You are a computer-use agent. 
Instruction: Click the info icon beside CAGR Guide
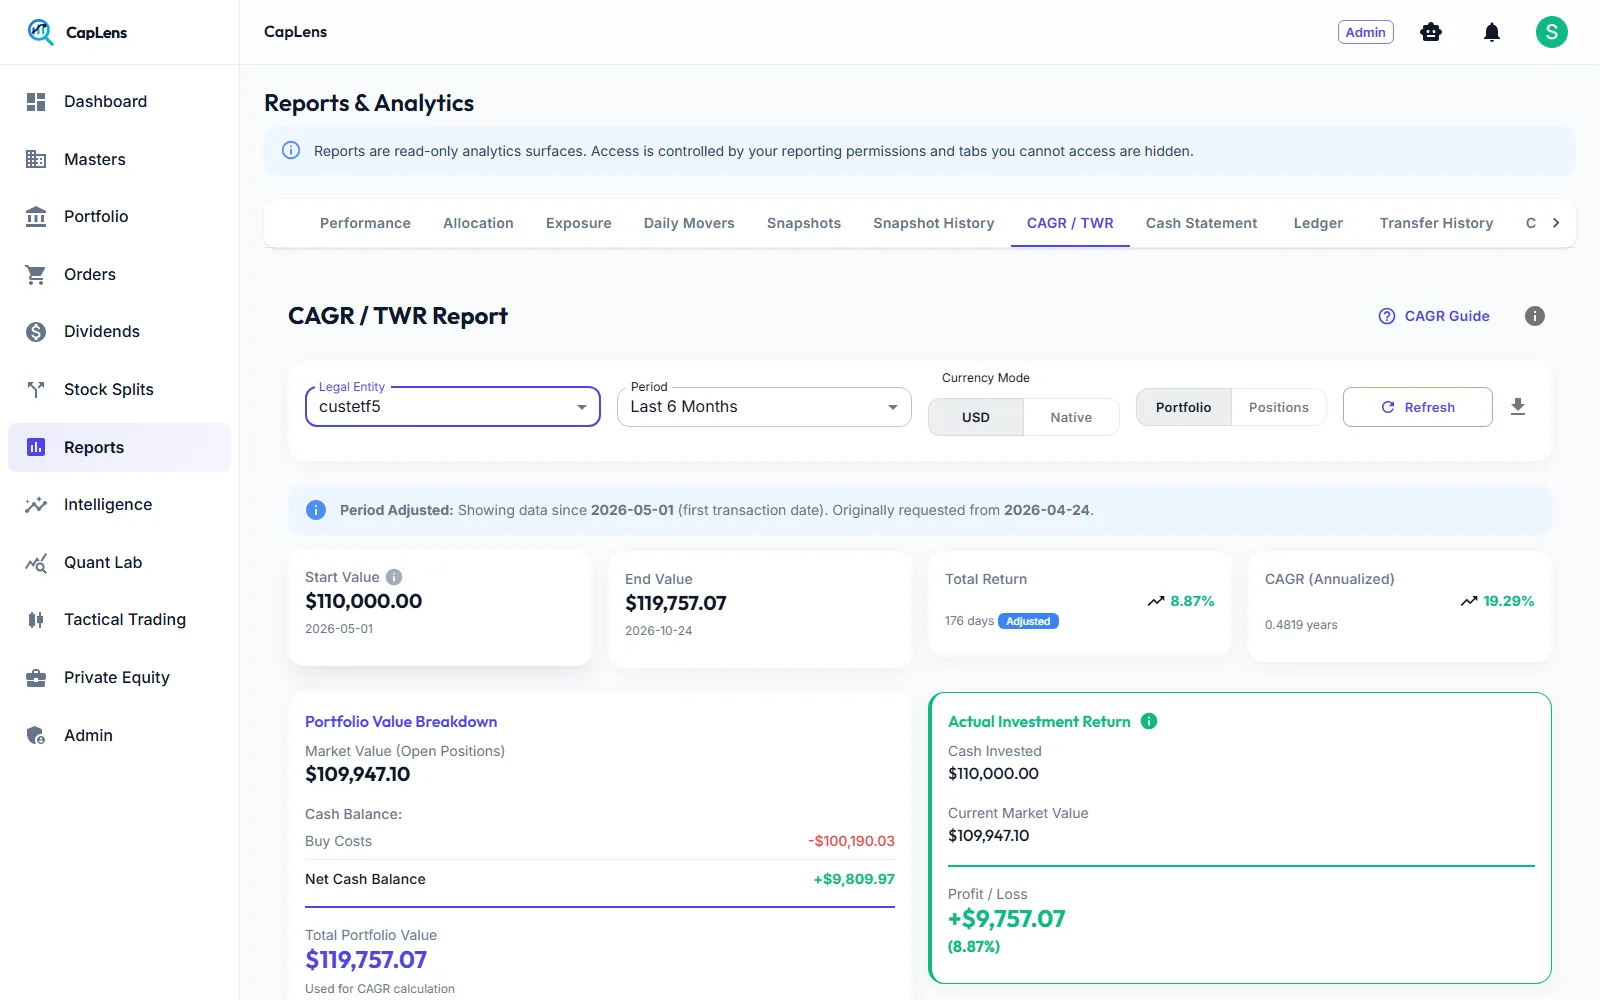(1535, 316)
